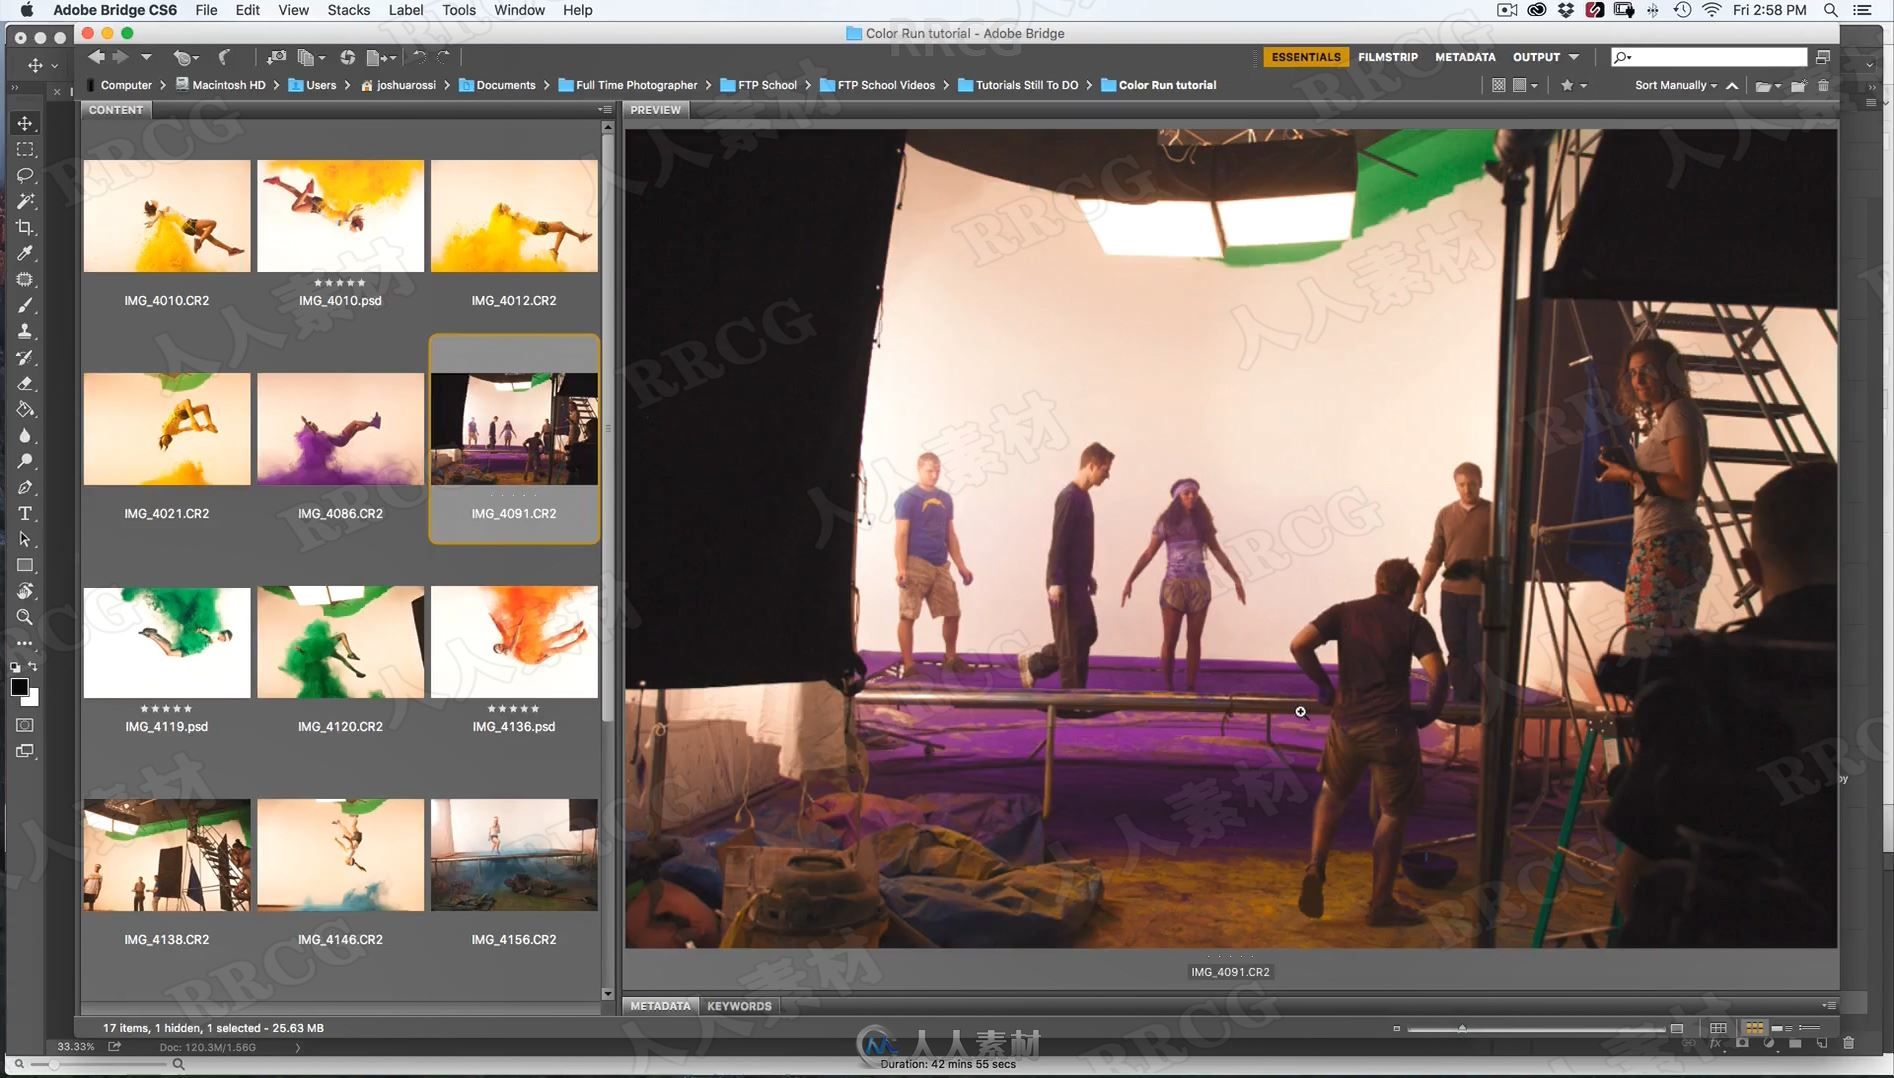Image resolution: width=1894 pixels, height=1078 pixels.
Task: Select thumbnail IMG_4010.psd
Action: [x=340, y=216]
